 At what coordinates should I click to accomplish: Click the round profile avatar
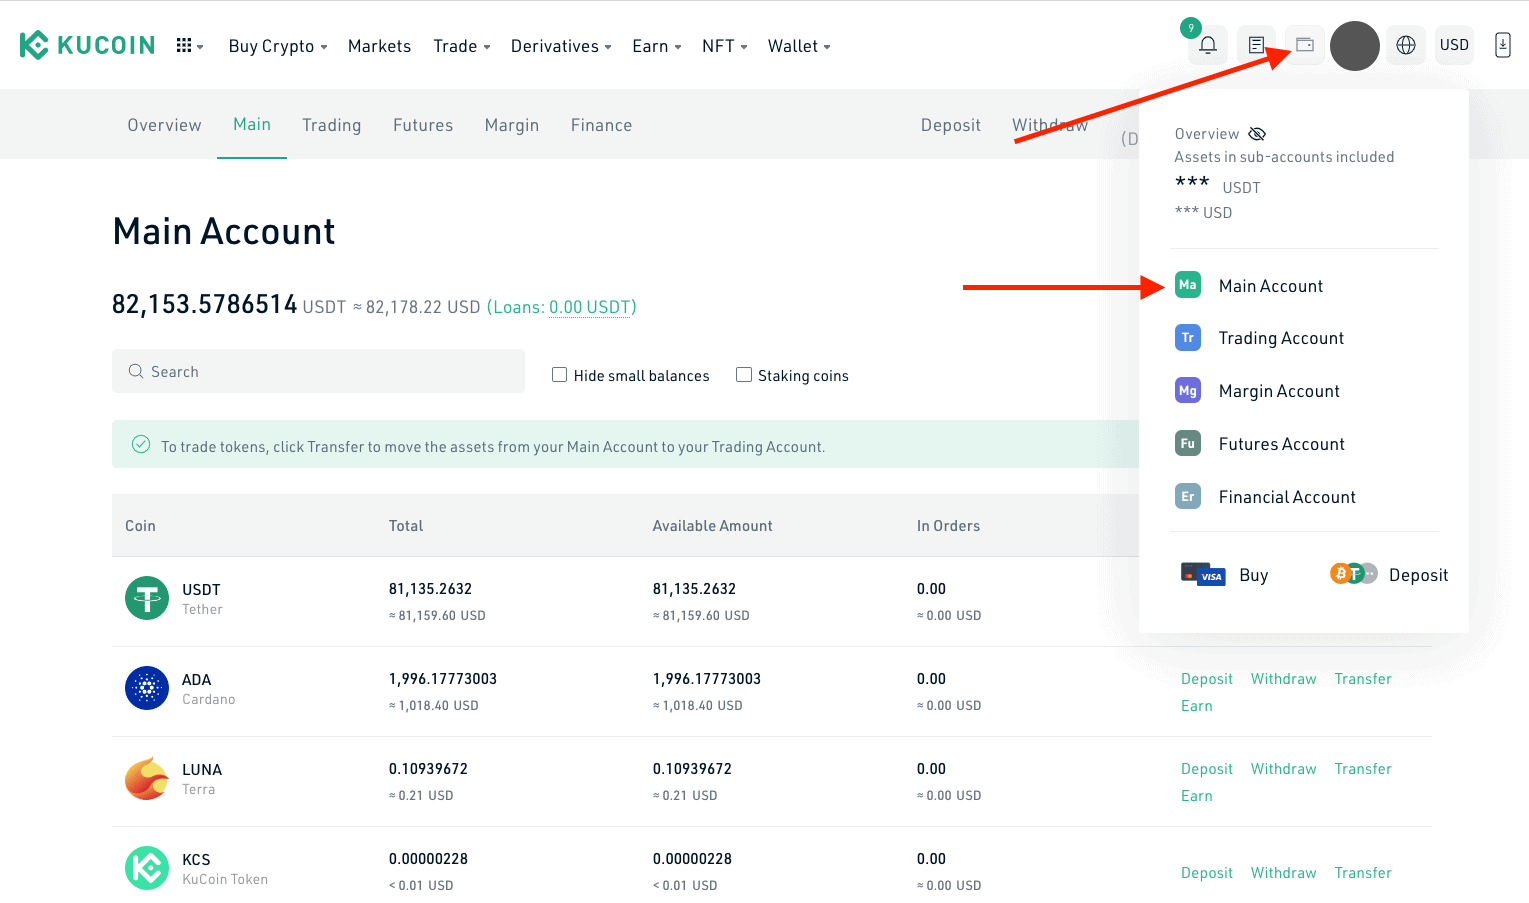[x=1355, y=46]
